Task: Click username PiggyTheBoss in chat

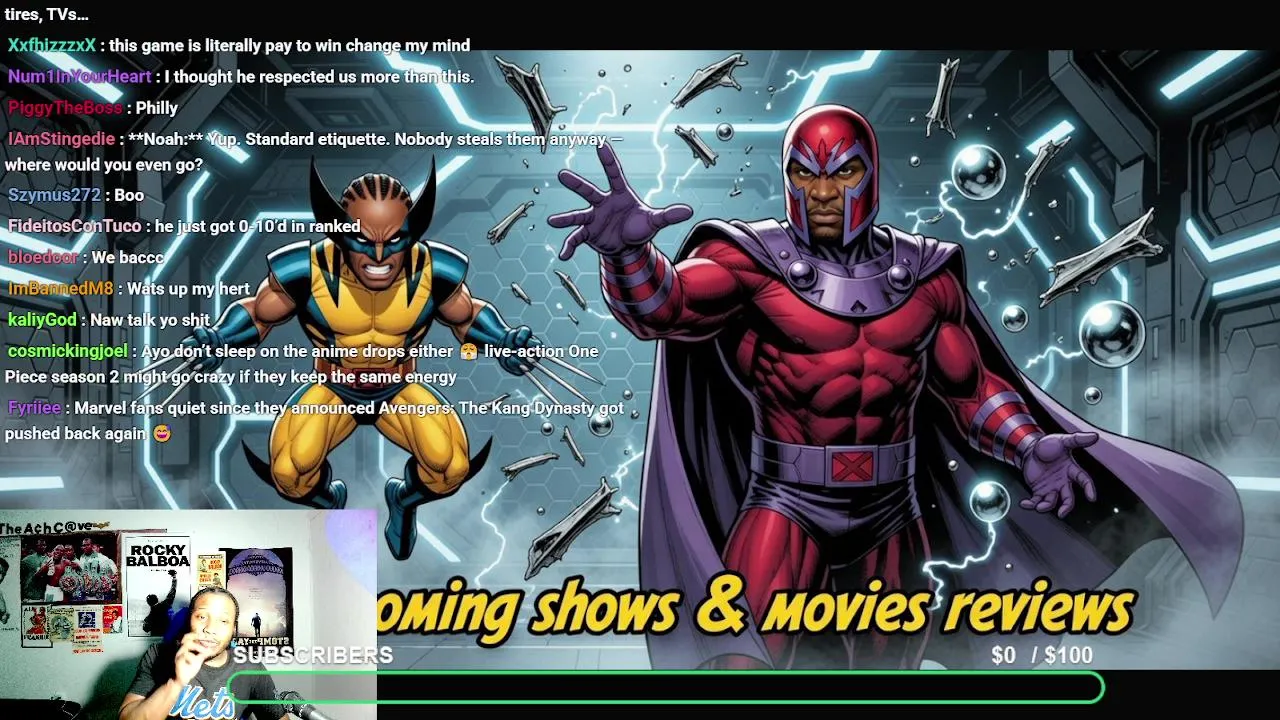Action: click(x=65, y=108)
